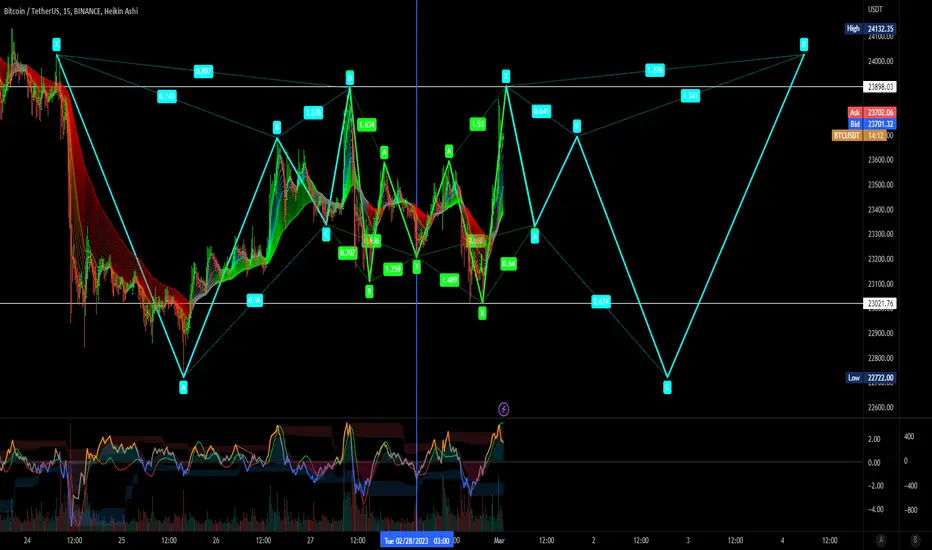Select the cyan 0.743 ratio label
932x550 pixels.
point(167,96)
